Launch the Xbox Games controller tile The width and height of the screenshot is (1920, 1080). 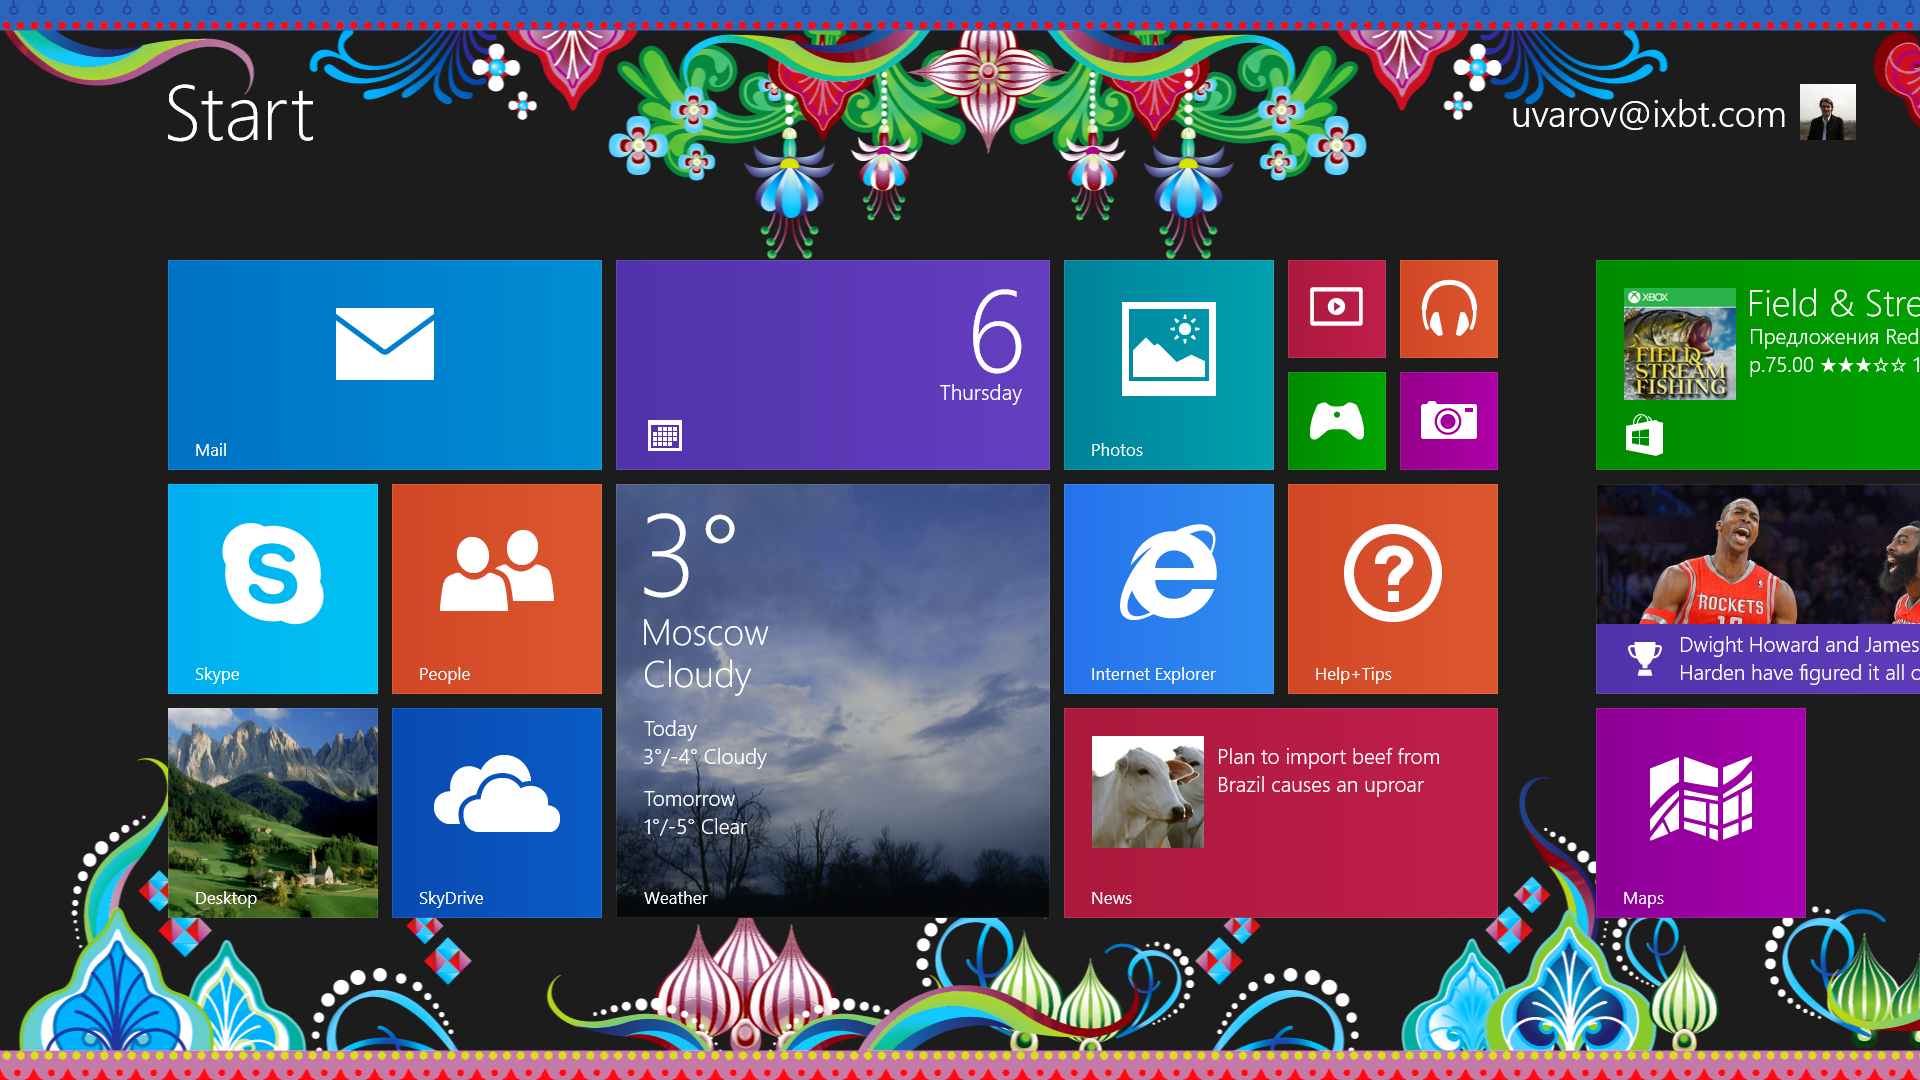(1336, 421)
